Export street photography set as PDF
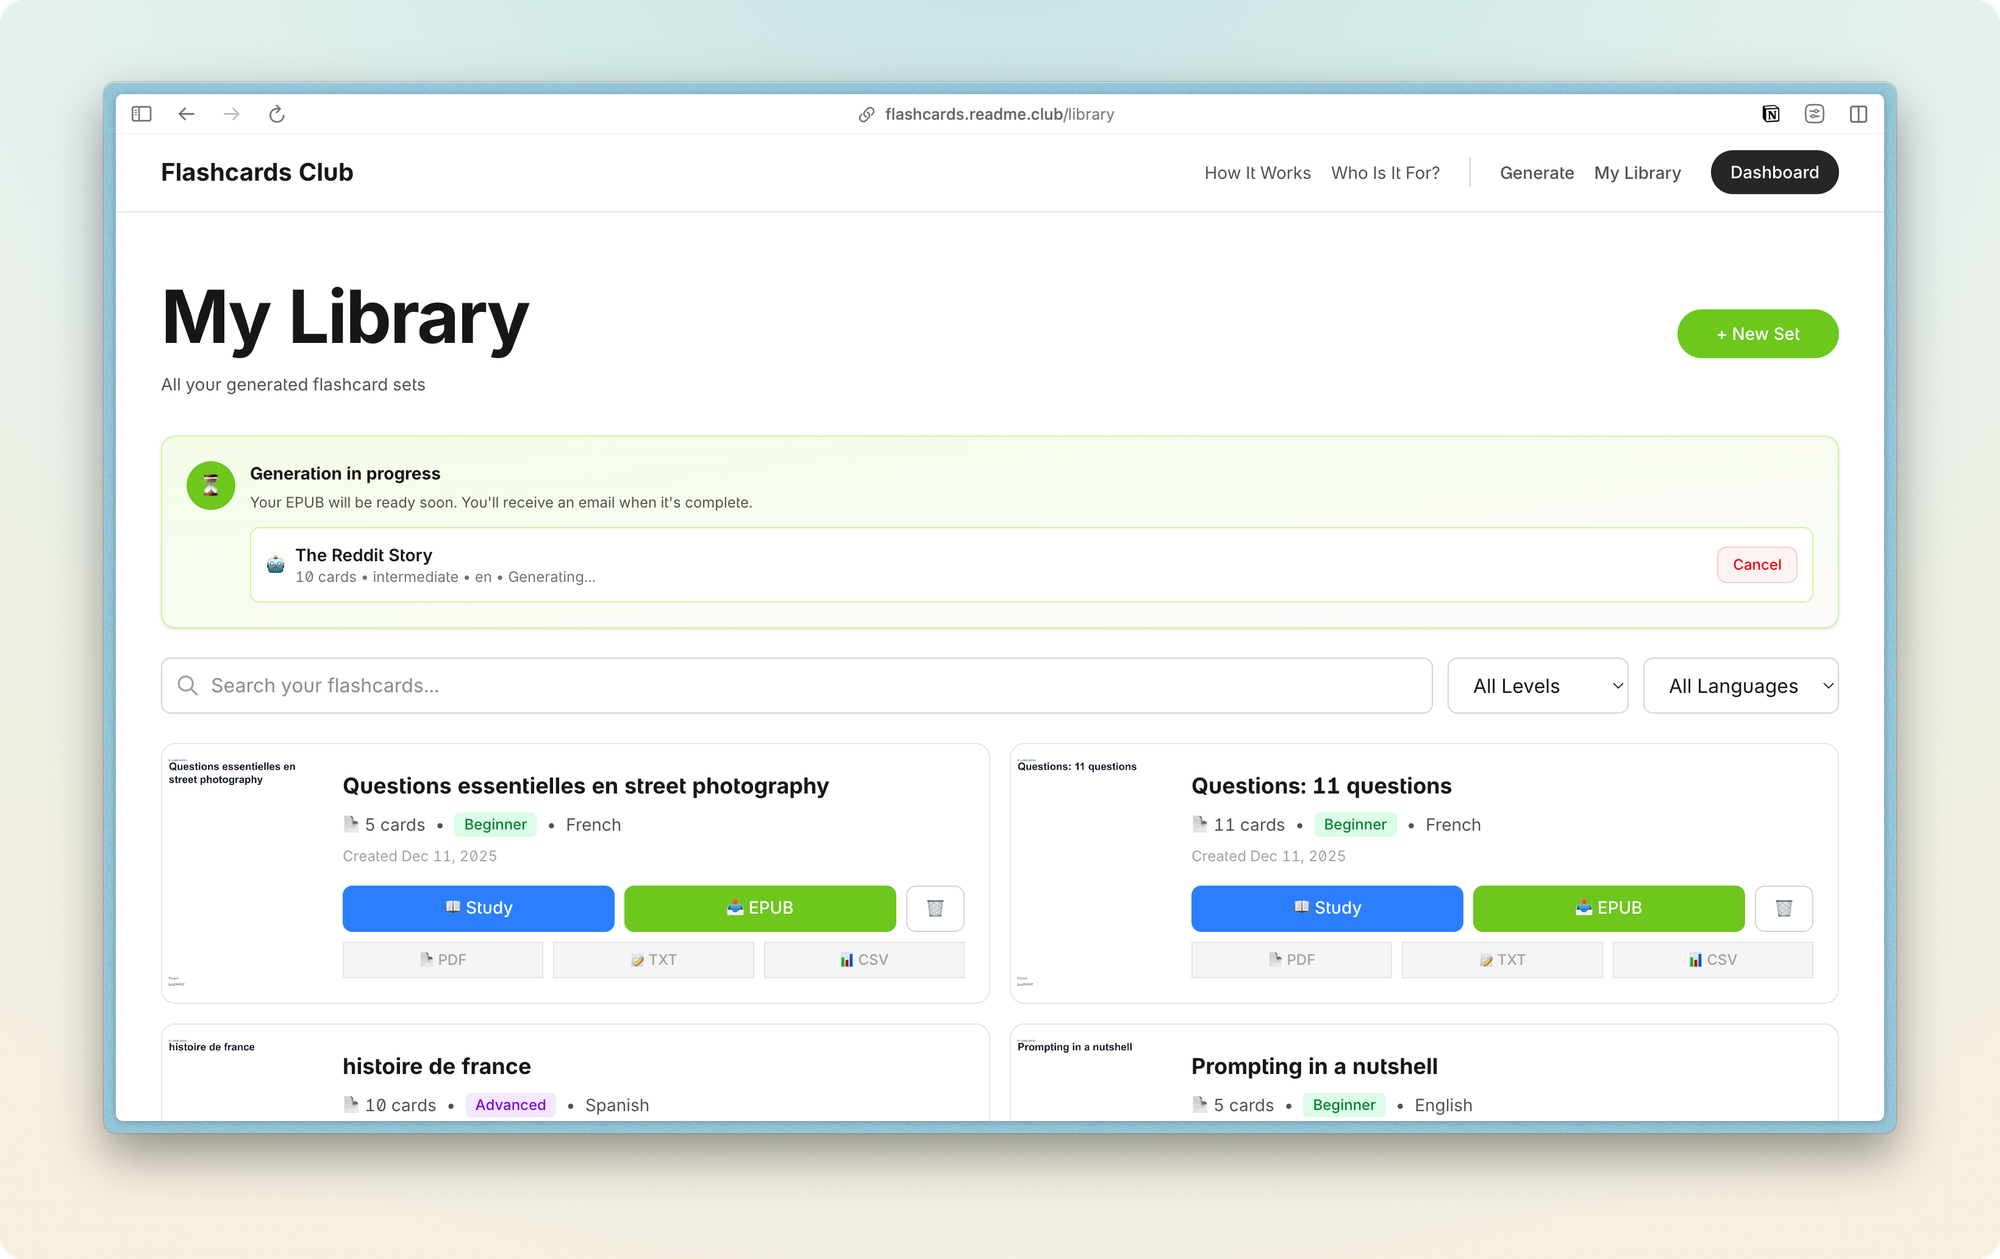2000x1259 pixels. (x=442, y=960)
